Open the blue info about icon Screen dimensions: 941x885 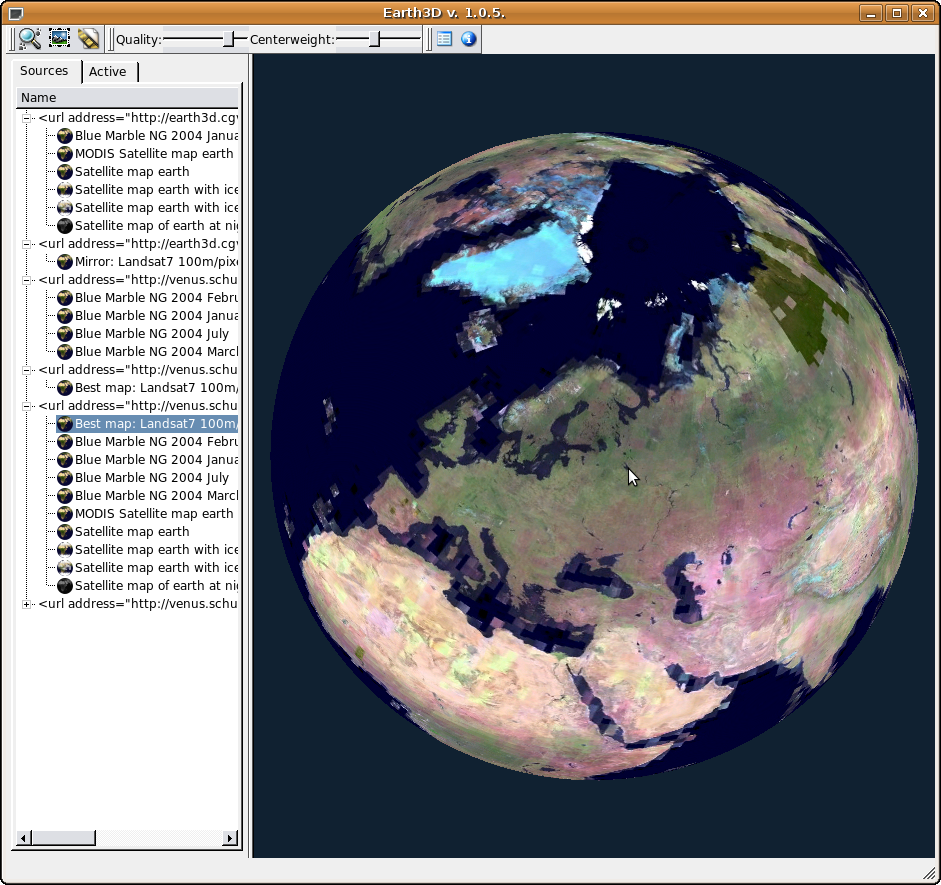(468, 39)
